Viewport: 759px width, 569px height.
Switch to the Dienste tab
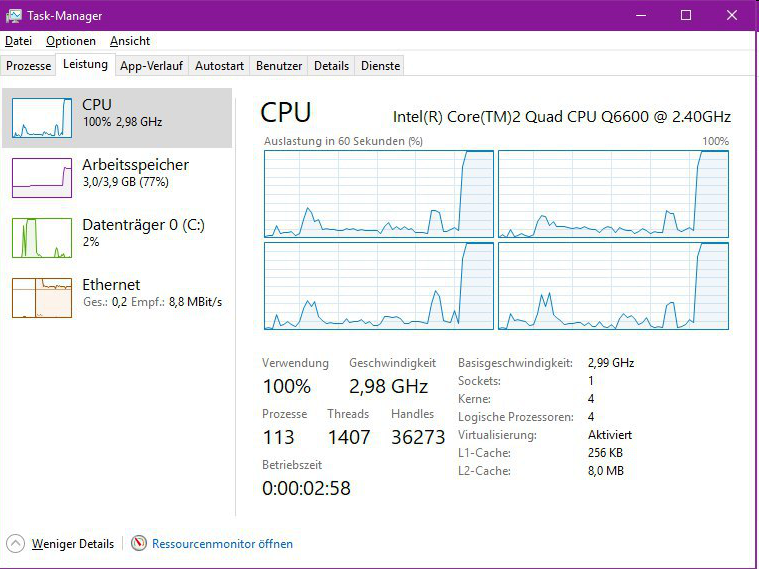click(380, 66)
